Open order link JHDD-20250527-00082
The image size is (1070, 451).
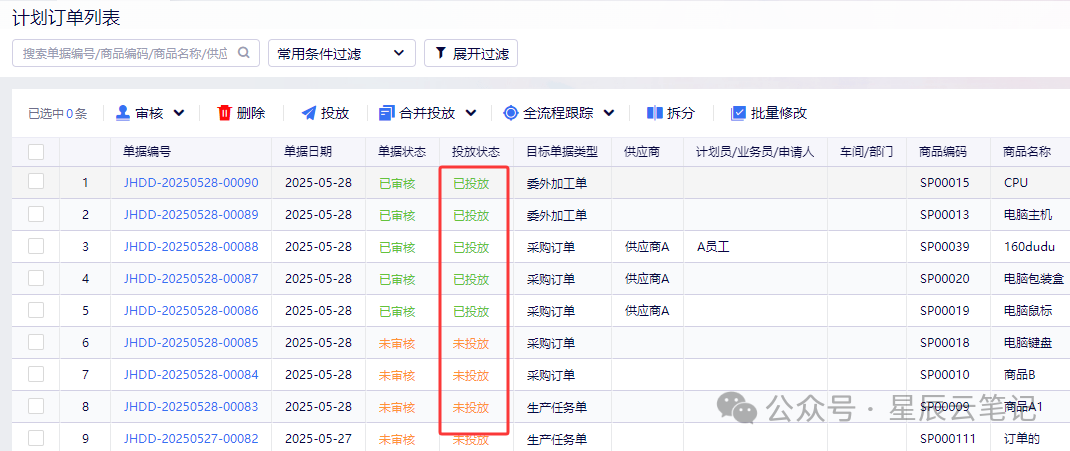pyautogui.click(x=191, y=439)
